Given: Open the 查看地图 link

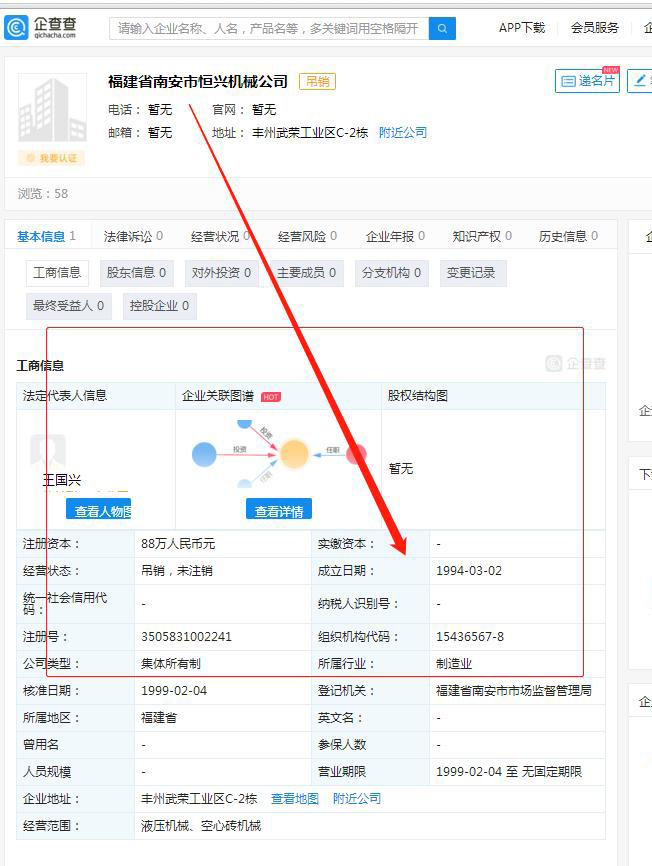Looking at the screenshot, I should pyautogui.click(x=295, y=799).
